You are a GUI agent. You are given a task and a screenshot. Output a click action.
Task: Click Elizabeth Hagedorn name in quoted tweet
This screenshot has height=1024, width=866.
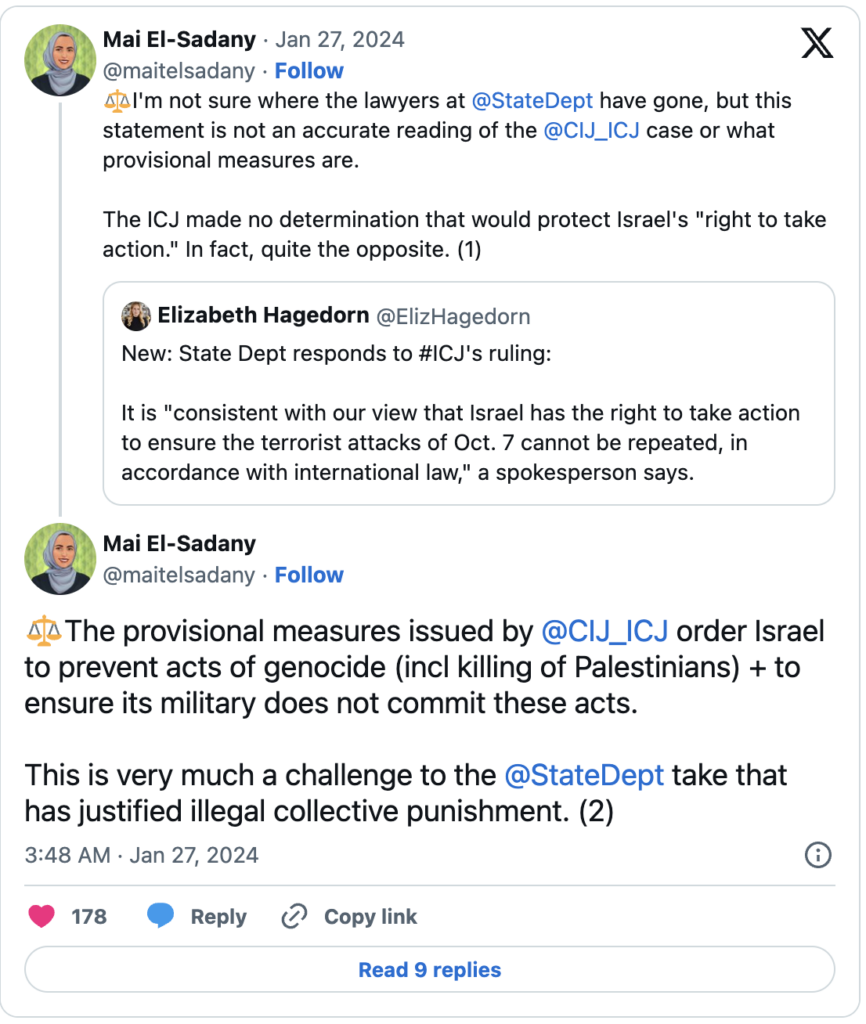coord(262,316)
